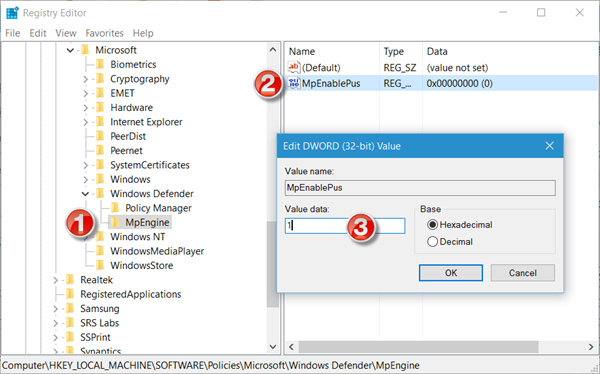Expand the Realtek key
600x374 pixels.
55,280
